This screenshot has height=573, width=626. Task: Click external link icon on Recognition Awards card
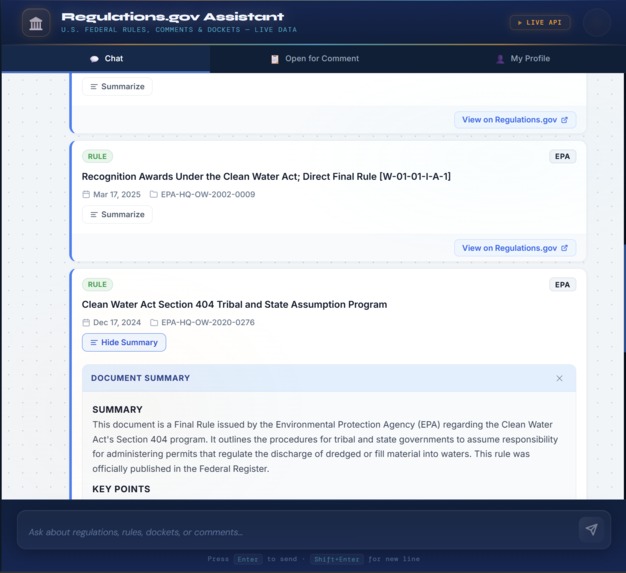565,248
